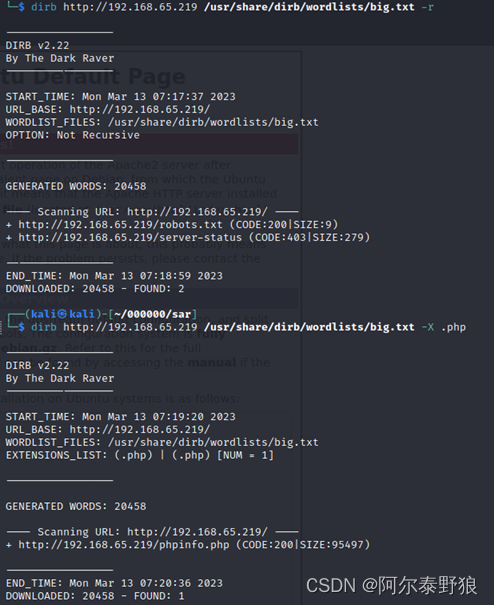This screenshot has height=605, width=494.
Task: Click the first URL_BASE address line
Action: (108, 110)
